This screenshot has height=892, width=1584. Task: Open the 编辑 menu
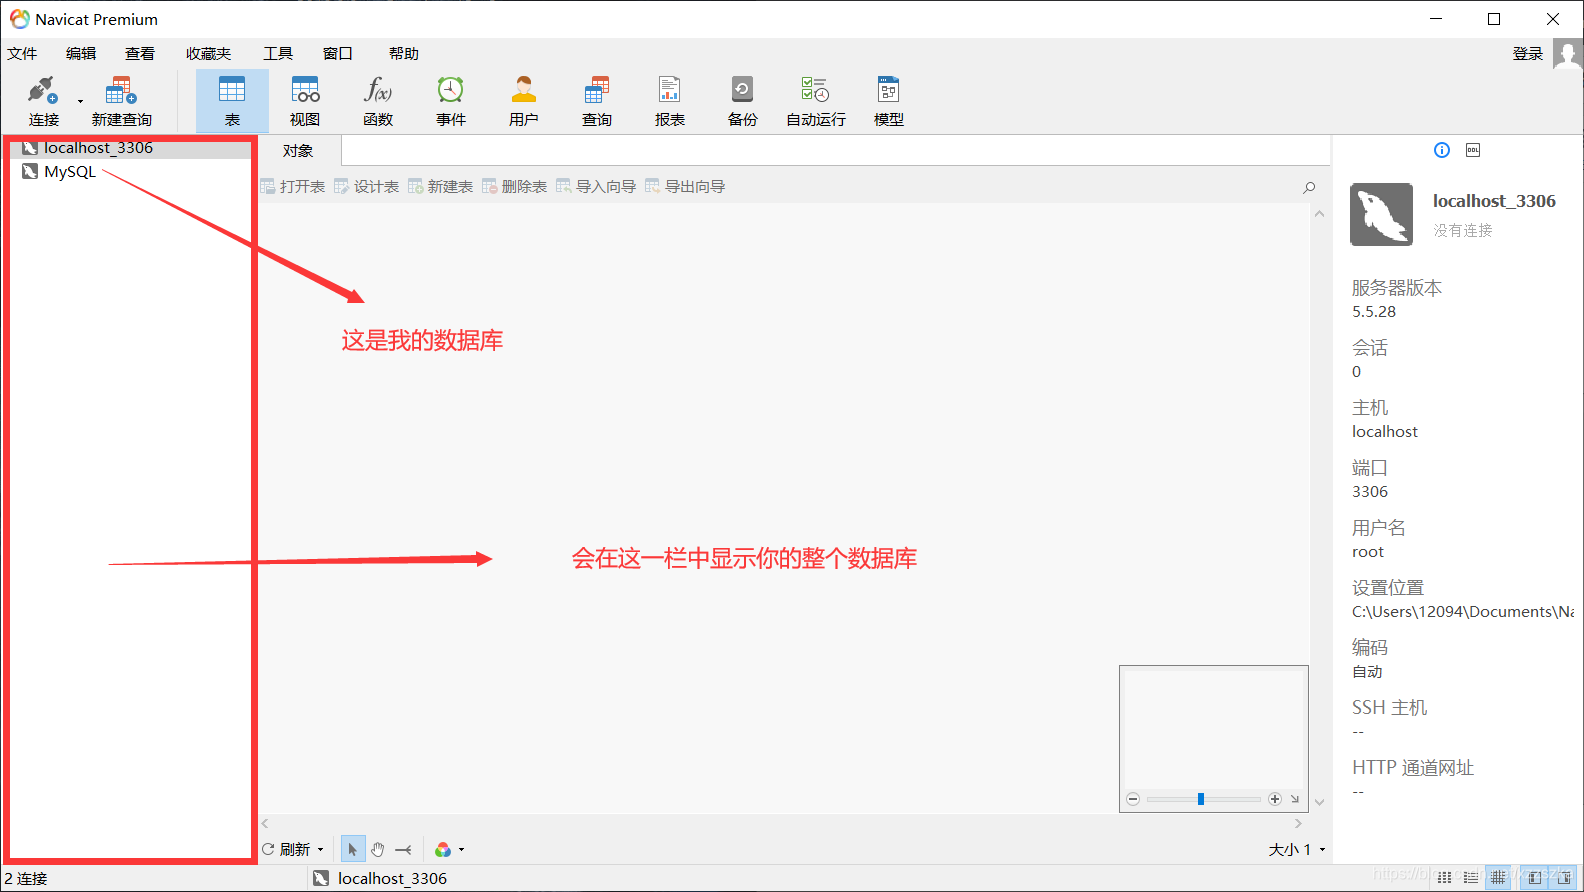[81, 54]
